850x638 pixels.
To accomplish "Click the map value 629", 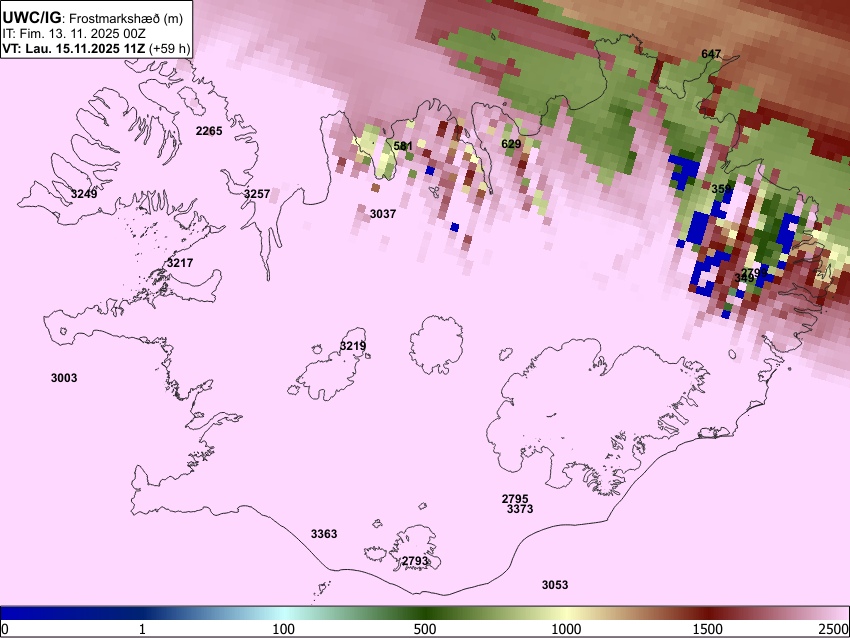I will [x=511, y=144].
